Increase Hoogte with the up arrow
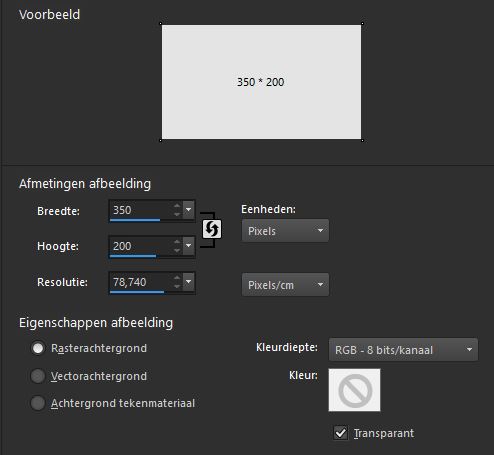The width and height of the screenshot is (494, 455). [177, 242]
